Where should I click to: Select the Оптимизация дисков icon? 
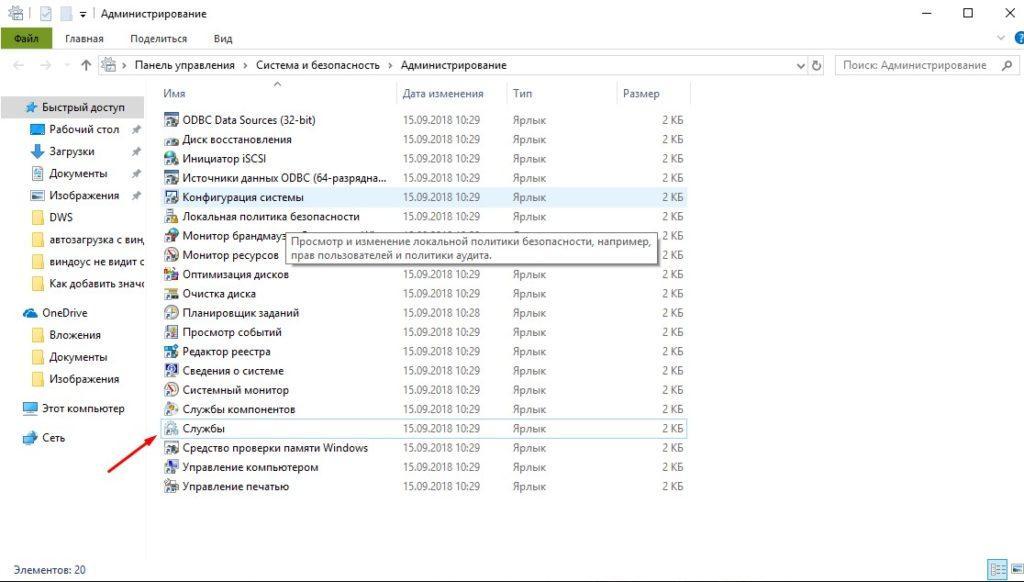pyautogui.click(x=171, y=274)
